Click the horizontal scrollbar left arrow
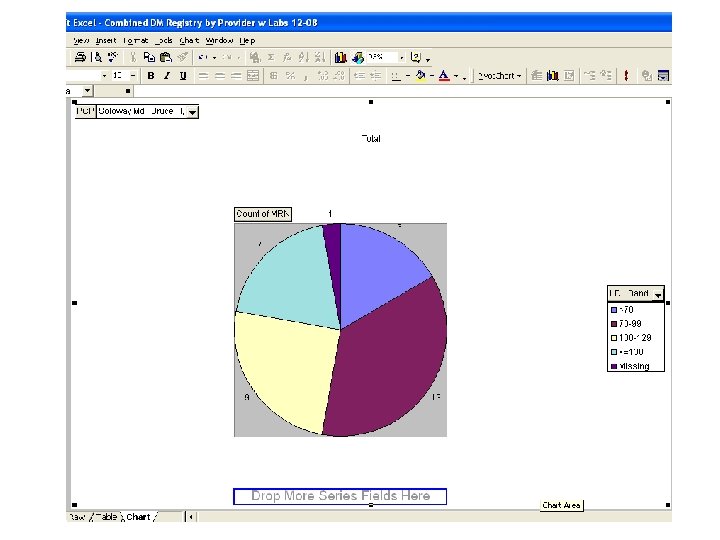This screenshot has width=720, height=540. tap(191, 517)
